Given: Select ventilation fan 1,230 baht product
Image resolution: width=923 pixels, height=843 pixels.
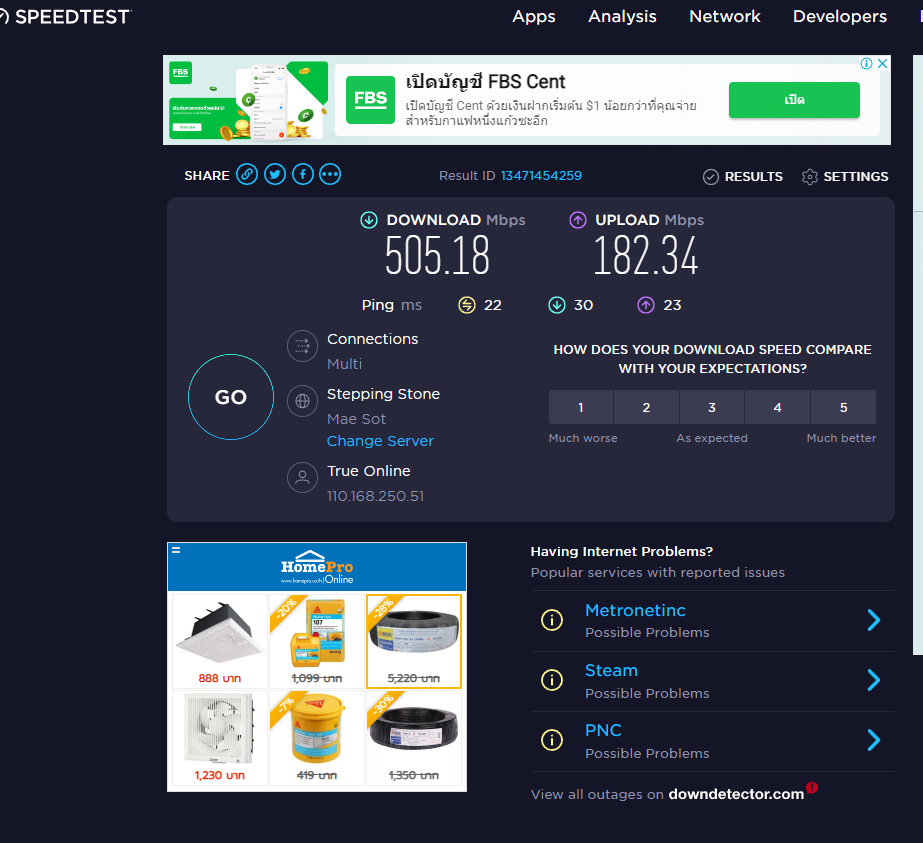Looking at the screenshot, I should [220, 738].
